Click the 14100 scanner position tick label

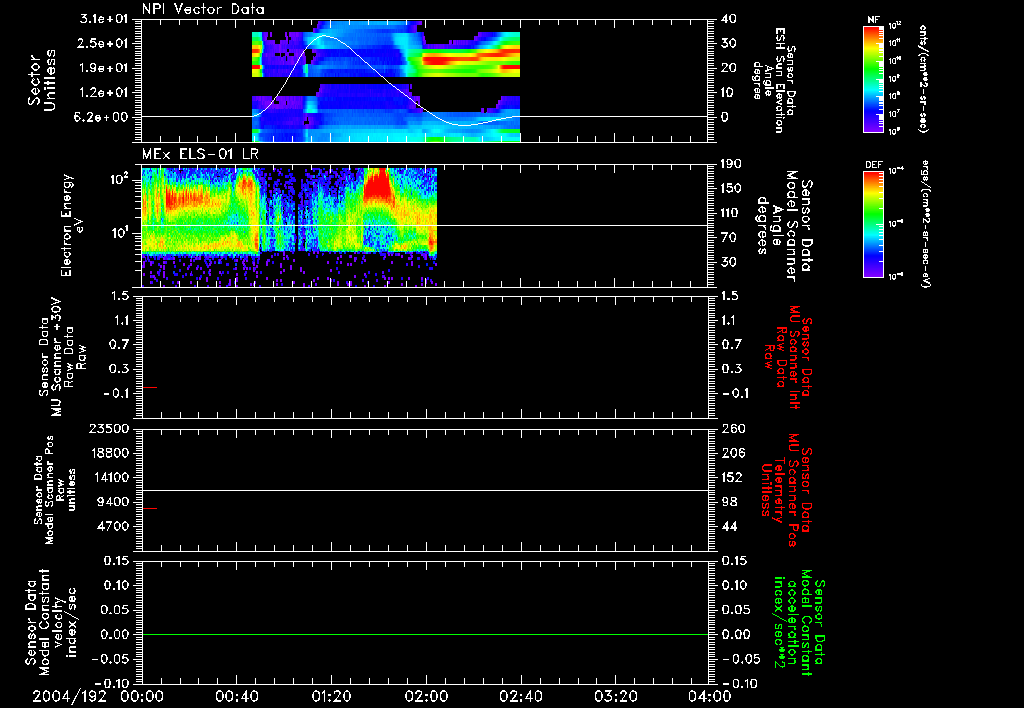111,477
